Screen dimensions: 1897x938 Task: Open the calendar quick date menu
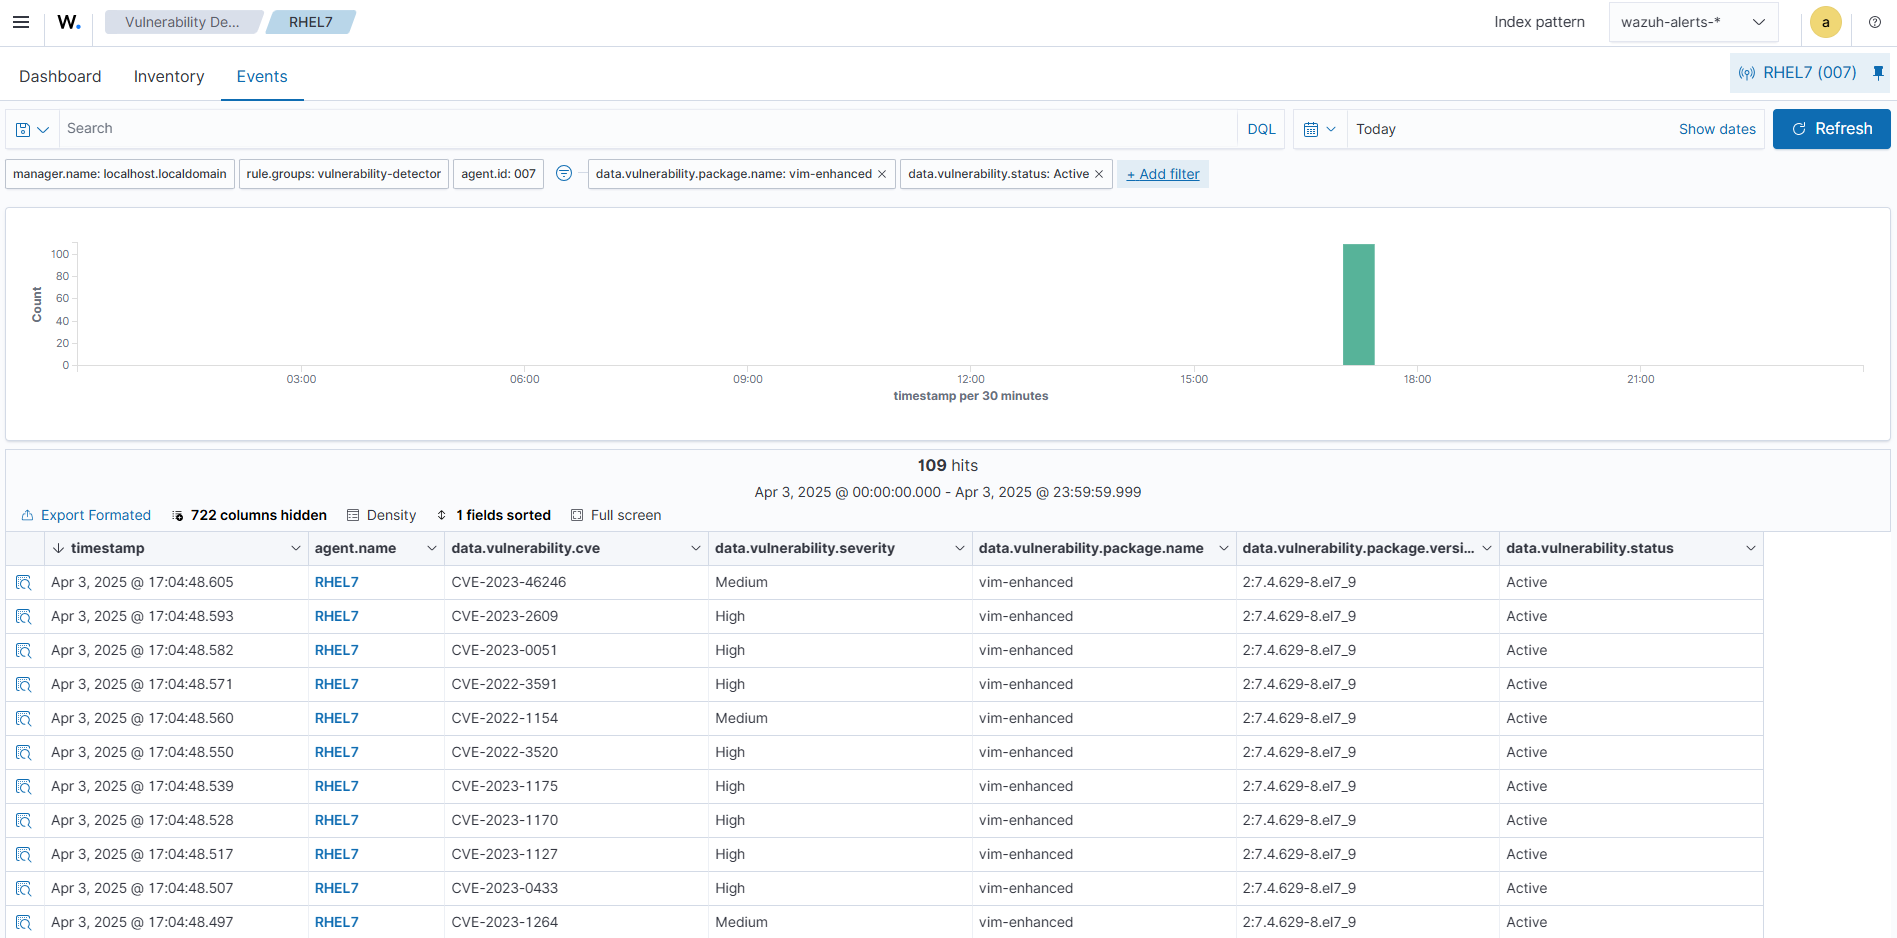point(1319,129)
